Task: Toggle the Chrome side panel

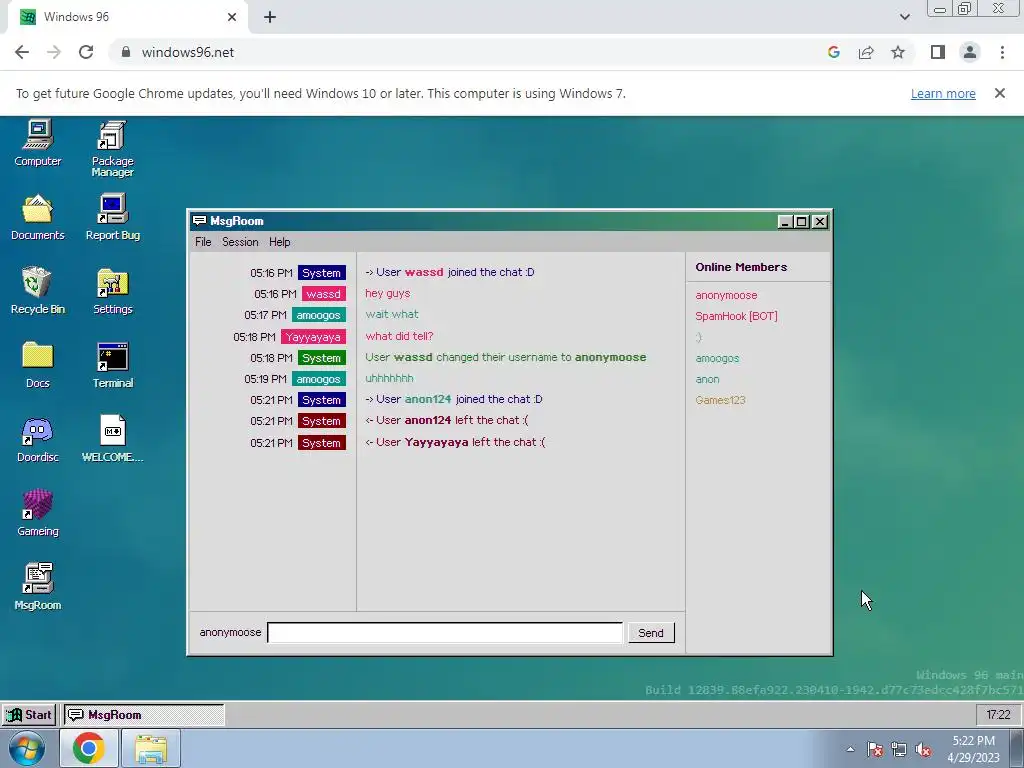Action: (938, 52)
